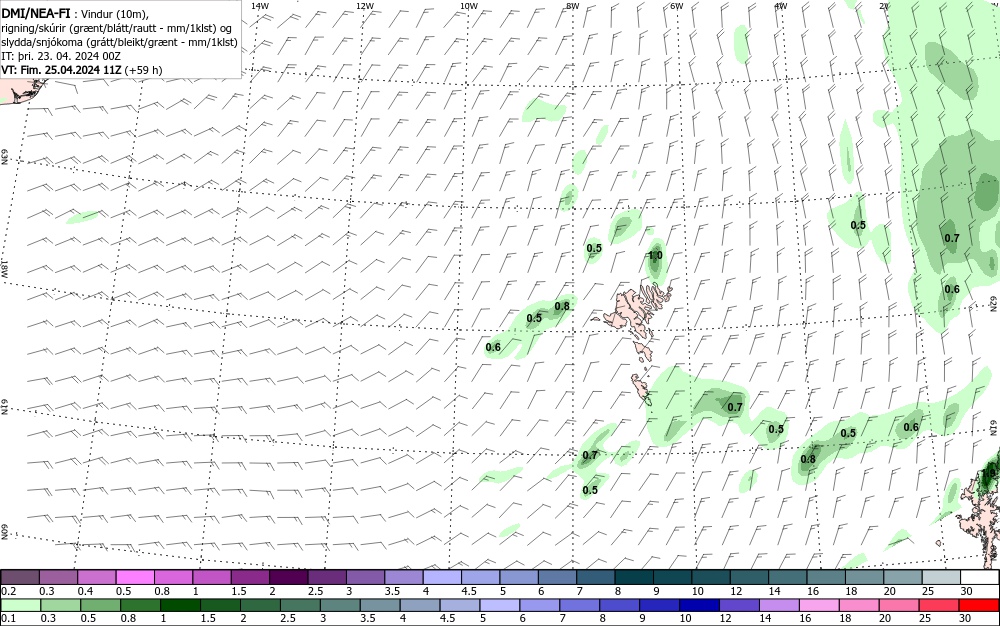The height and width of the screenshot is (626, 1000).
Task: Select Suðuroy, the southernmost Faroe island
Action: click(640, 389)
